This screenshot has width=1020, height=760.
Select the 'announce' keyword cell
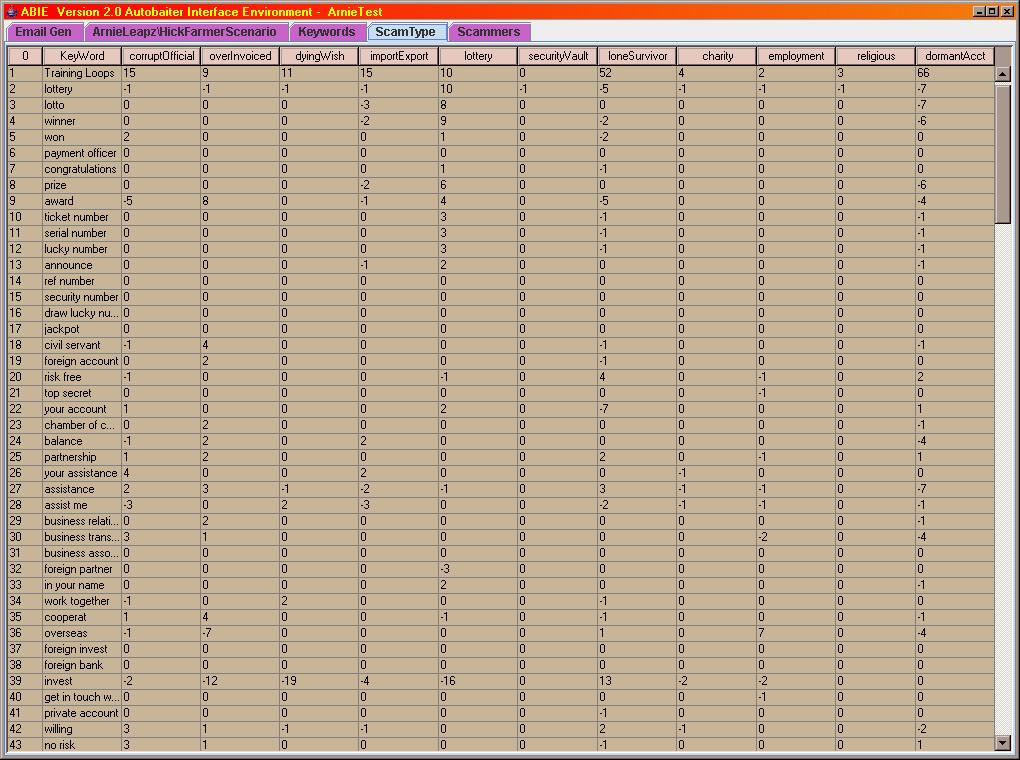coord(82,265)
